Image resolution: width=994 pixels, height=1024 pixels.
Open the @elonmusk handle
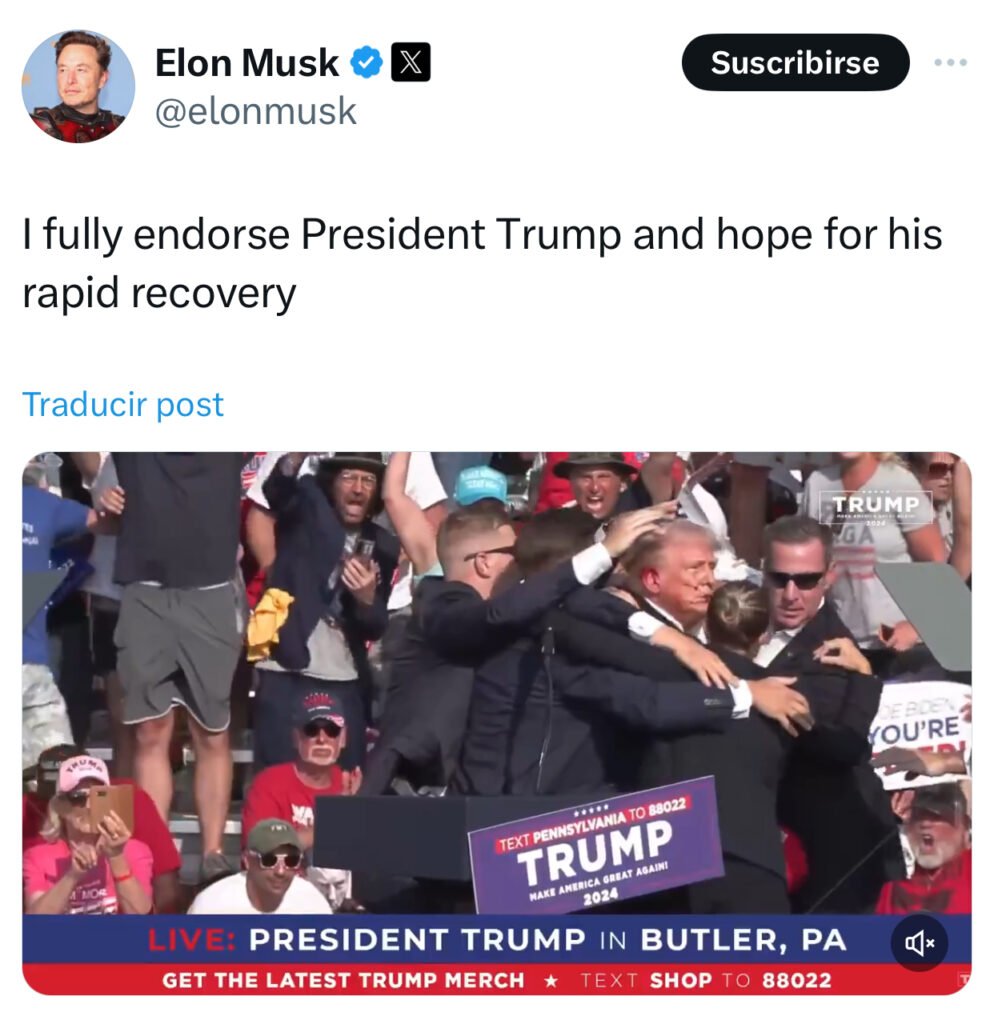255,111
